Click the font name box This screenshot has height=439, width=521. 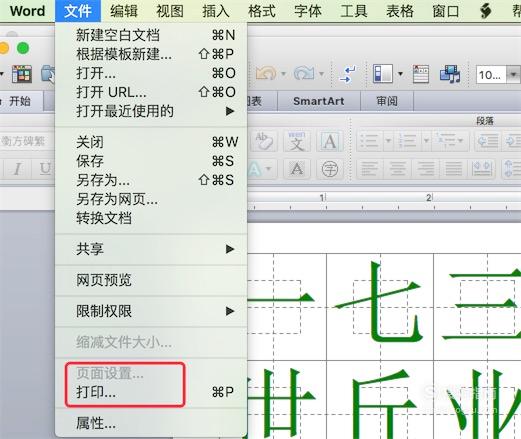(27, 141)
